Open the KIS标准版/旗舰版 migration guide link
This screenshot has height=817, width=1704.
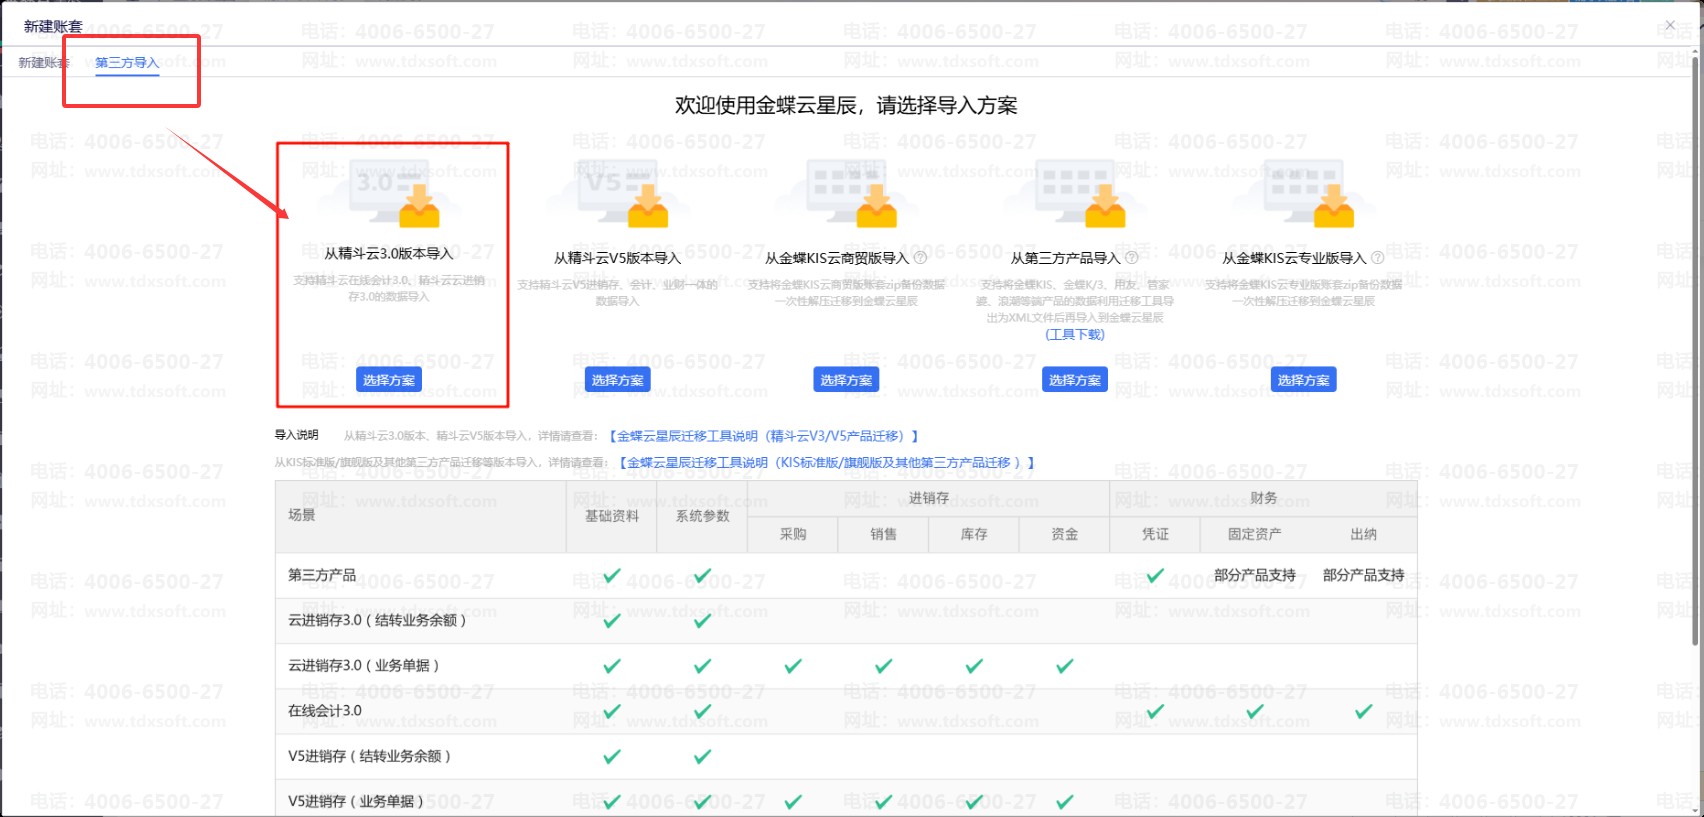826,463
